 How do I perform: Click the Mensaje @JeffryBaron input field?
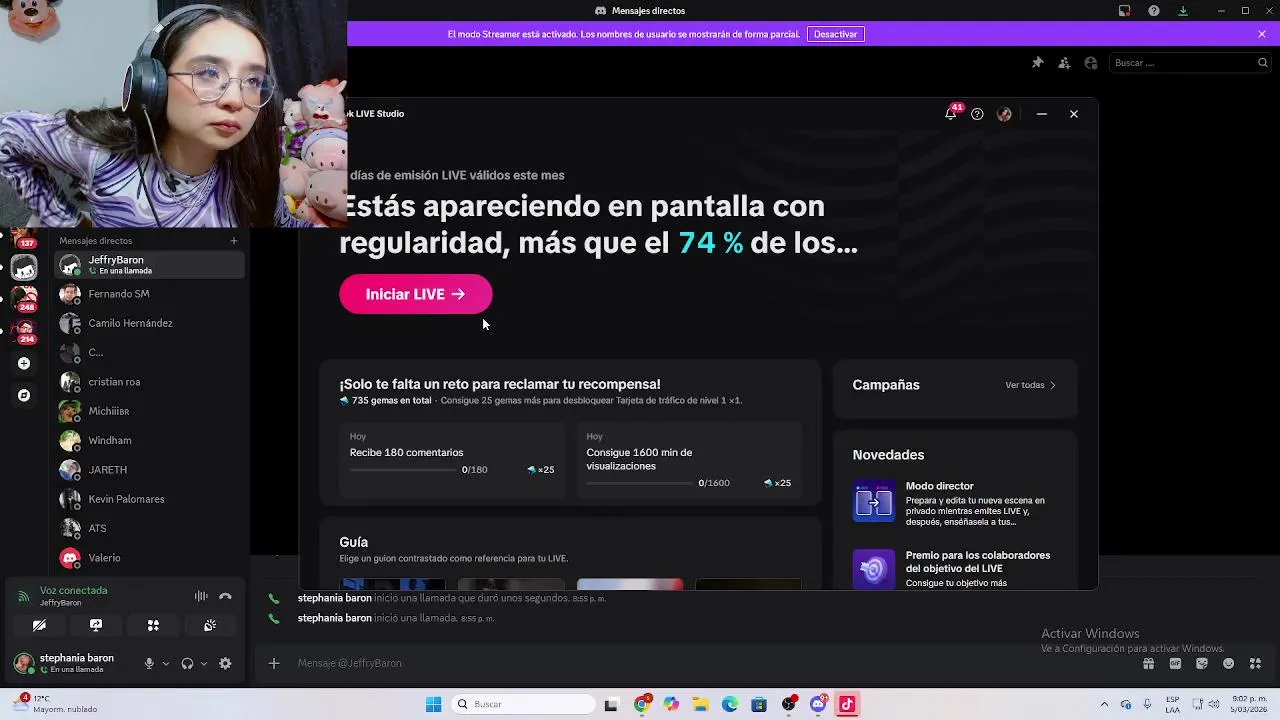[x=700, y=663]
